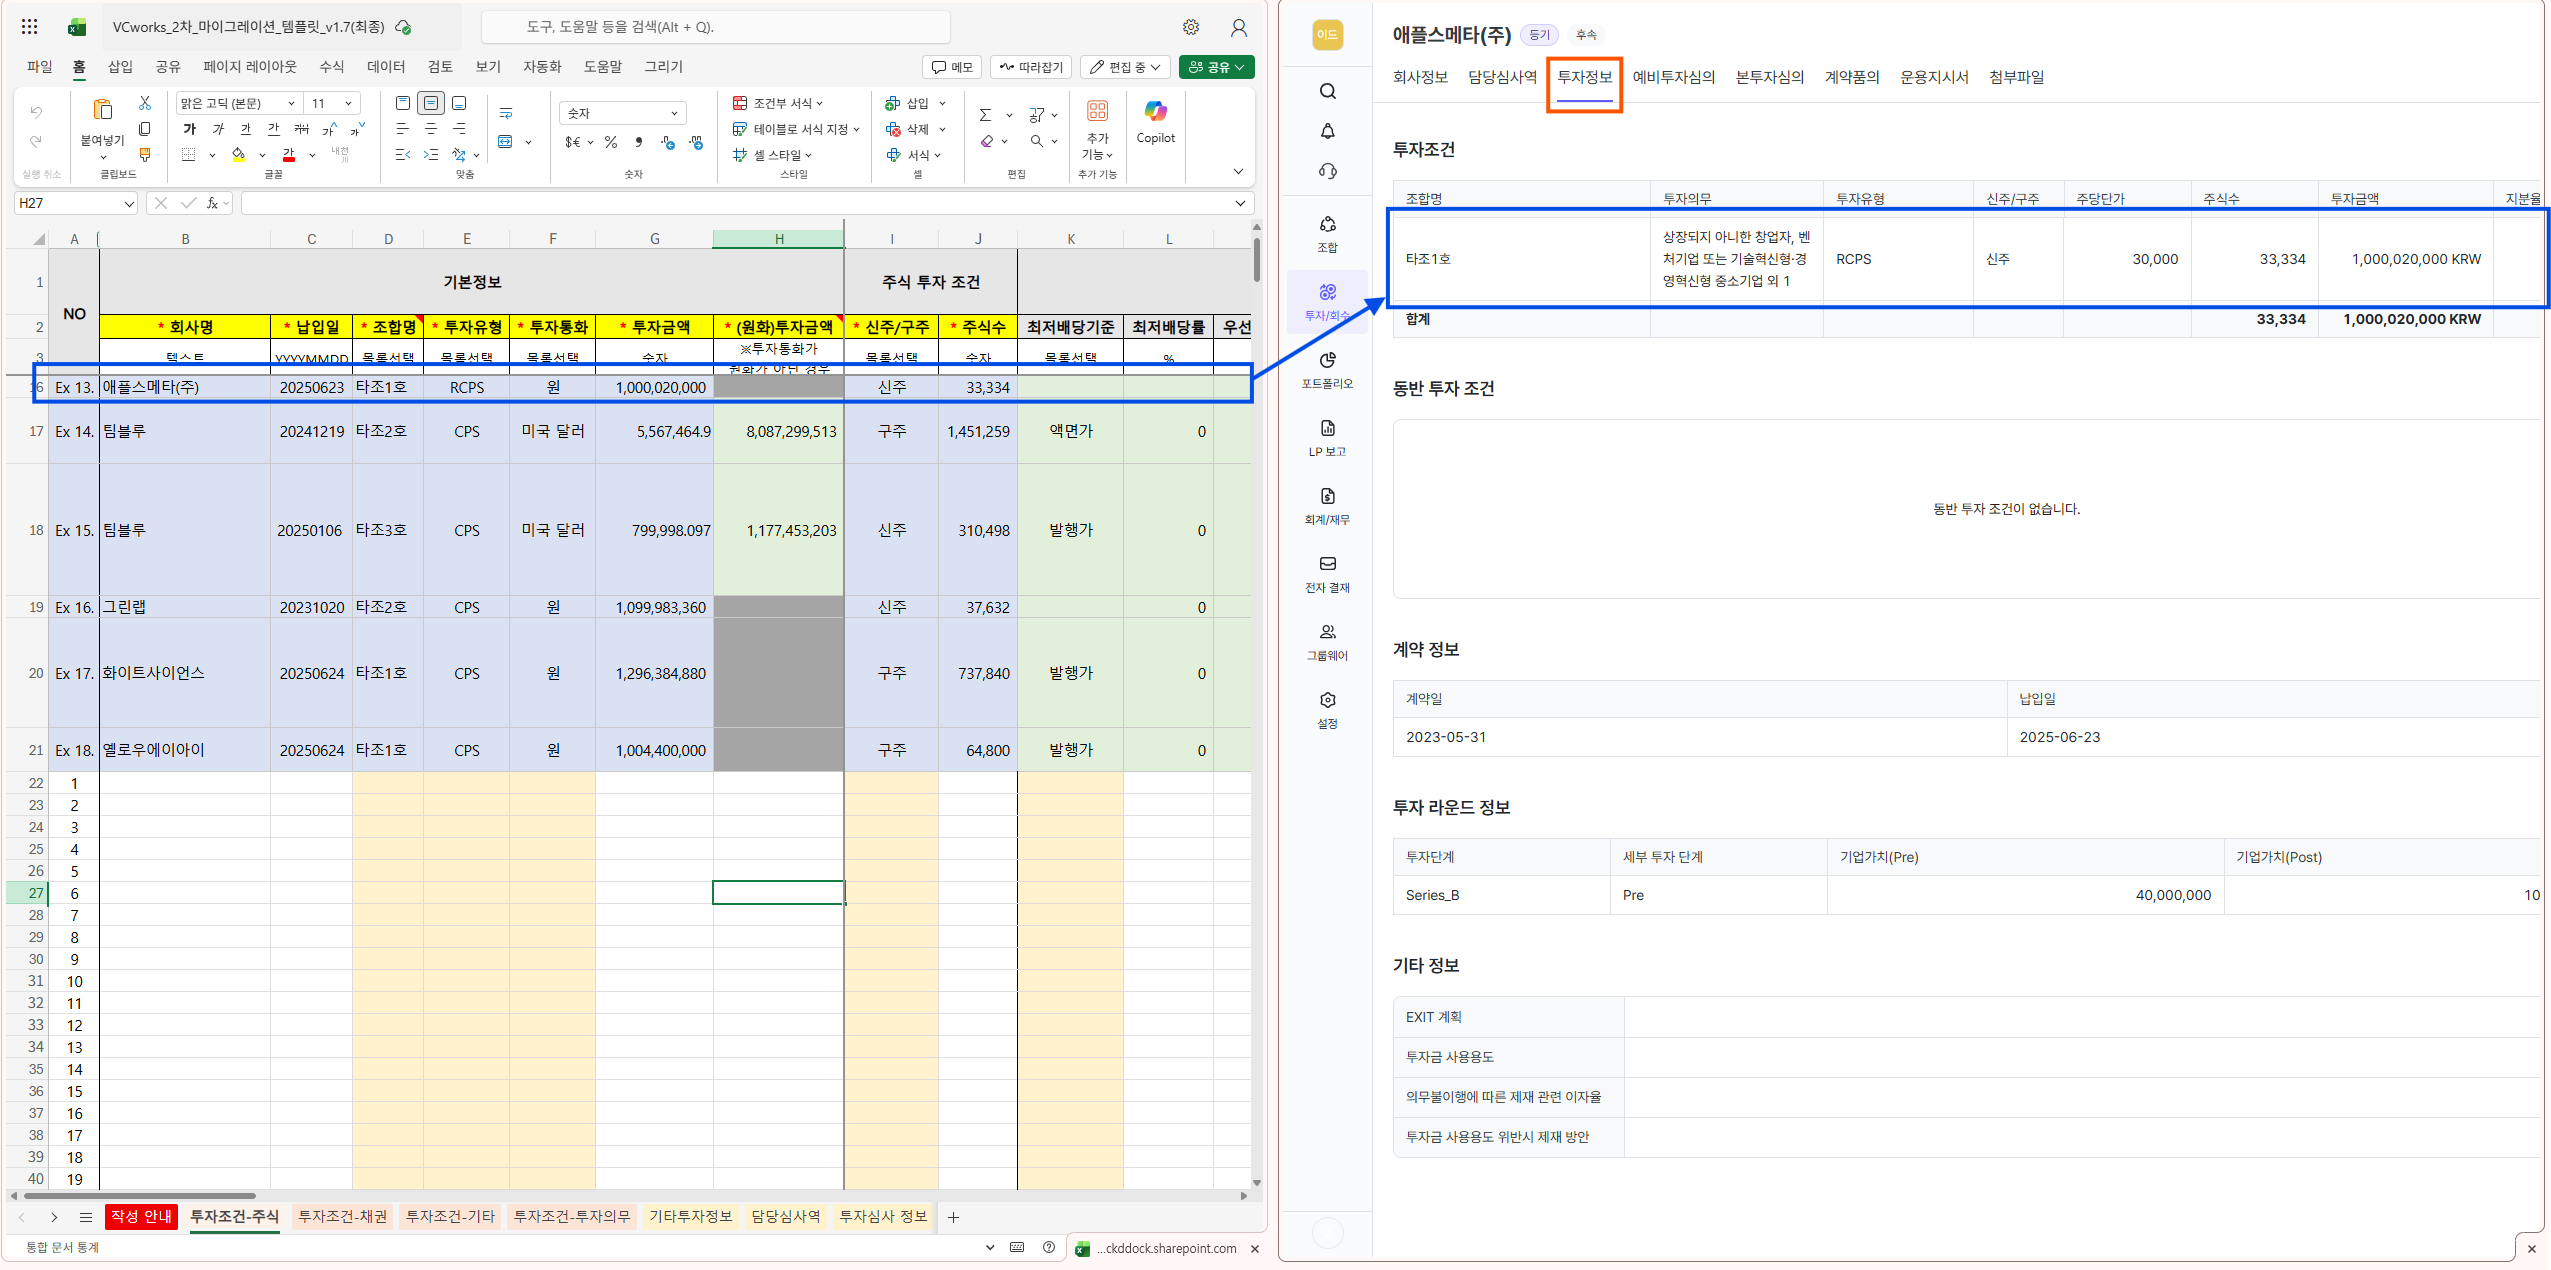
Task: Open Copilot in the ribbon
Action: 1155,122
